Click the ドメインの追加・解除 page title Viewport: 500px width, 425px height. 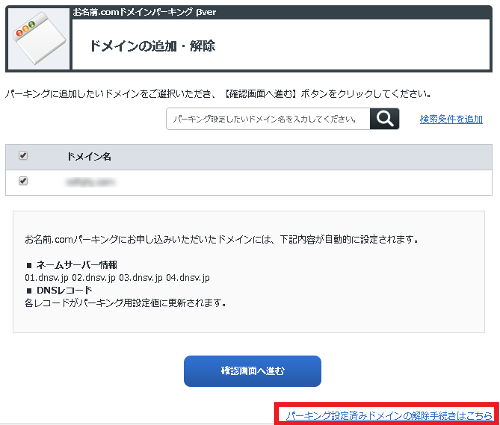coord(152,46)
